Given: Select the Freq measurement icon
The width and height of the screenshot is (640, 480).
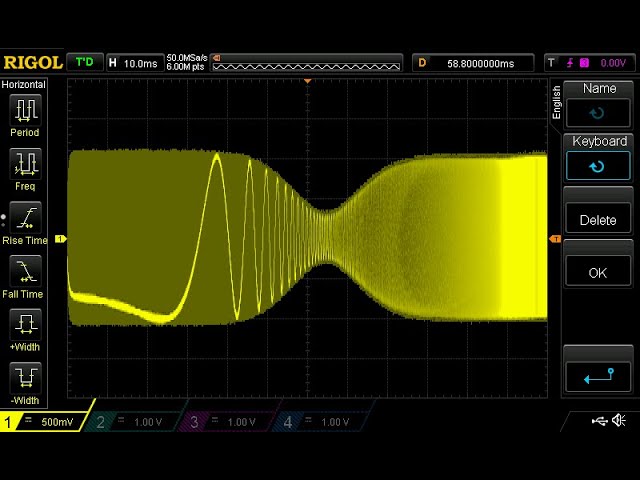Looking at the screenshot, I should pyautogui.click(x=25, y=164).
